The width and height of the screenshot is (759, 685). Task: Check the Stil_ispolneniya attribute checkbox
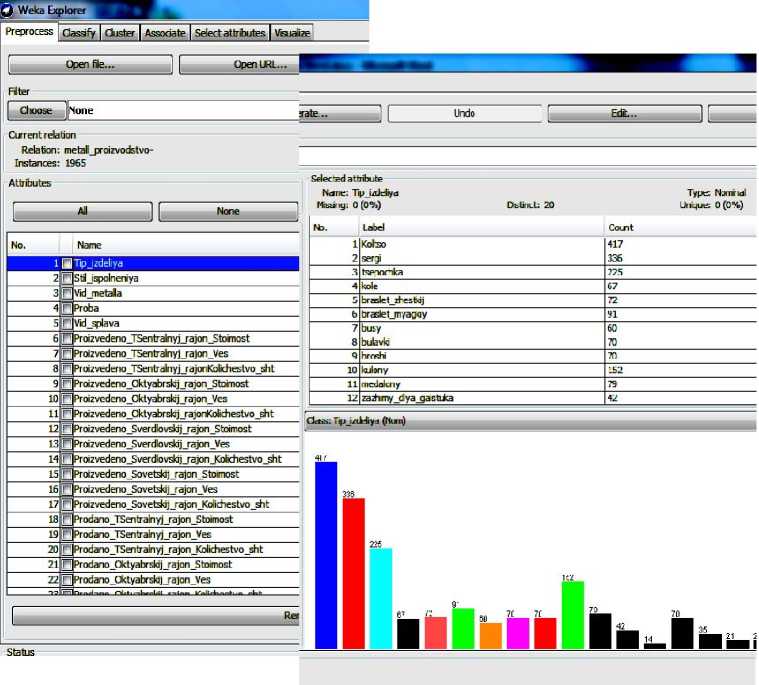tap(67, 278)
